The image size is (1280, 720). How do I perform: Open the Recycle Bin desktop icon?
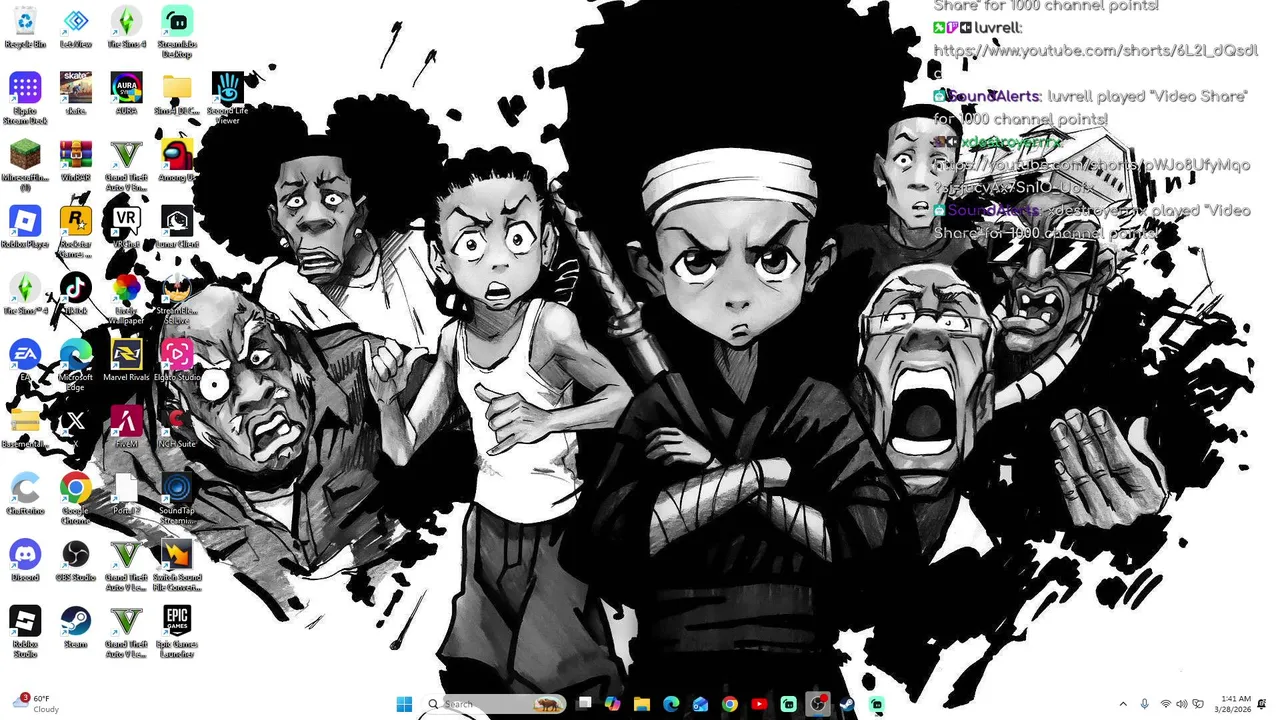25,27
